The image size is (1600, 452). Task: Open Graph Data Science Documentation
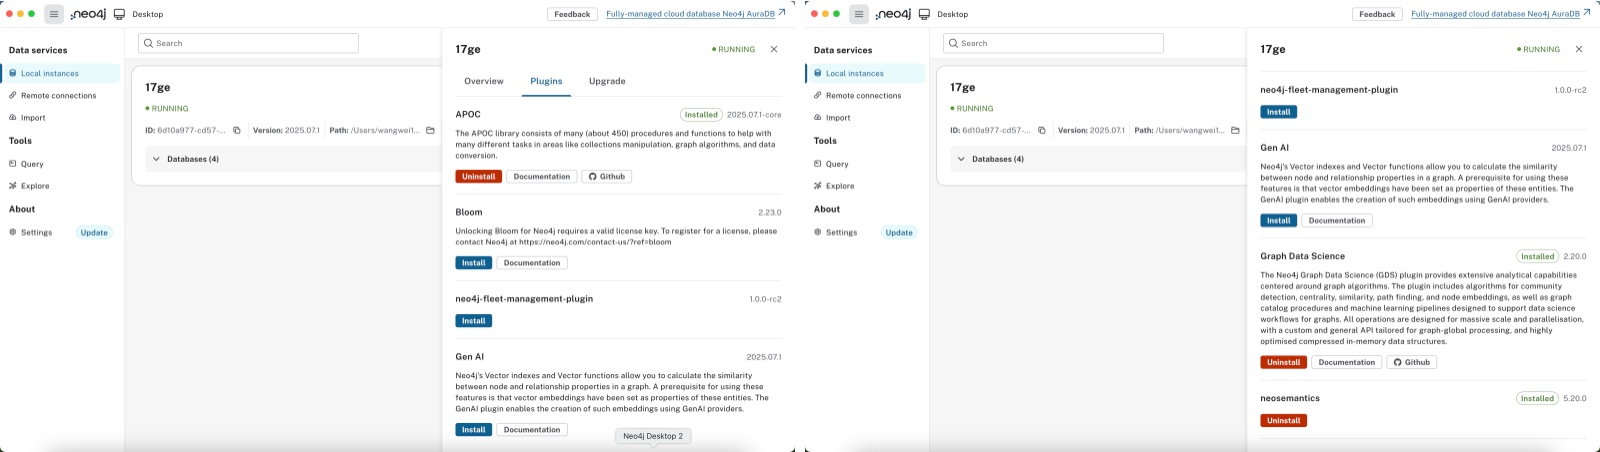point(1347,363)
